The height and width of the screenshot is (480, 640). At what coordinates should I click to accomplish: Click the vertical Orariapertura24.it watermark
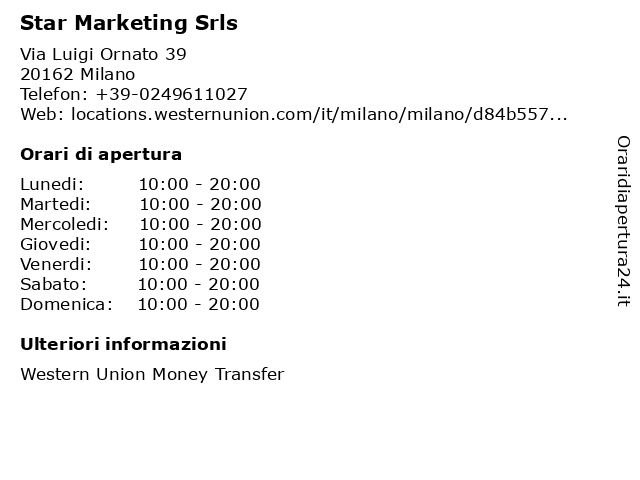pos(623,221)
